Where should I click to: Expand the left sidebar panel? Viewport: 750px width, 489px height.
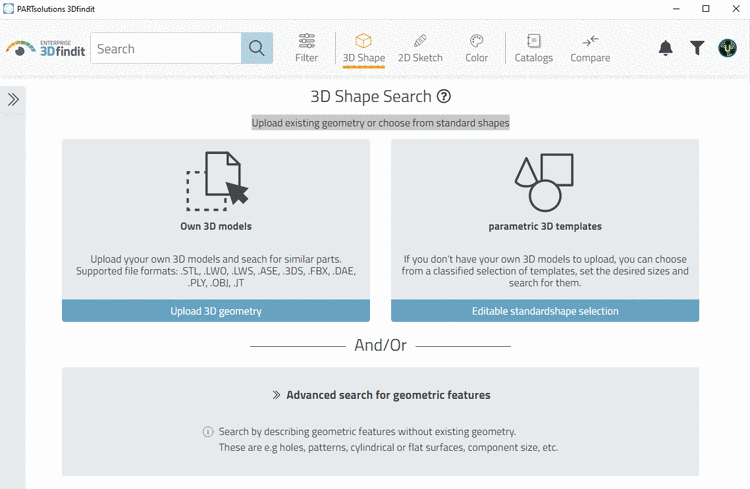pyautogui.click(x=13, y=99)
